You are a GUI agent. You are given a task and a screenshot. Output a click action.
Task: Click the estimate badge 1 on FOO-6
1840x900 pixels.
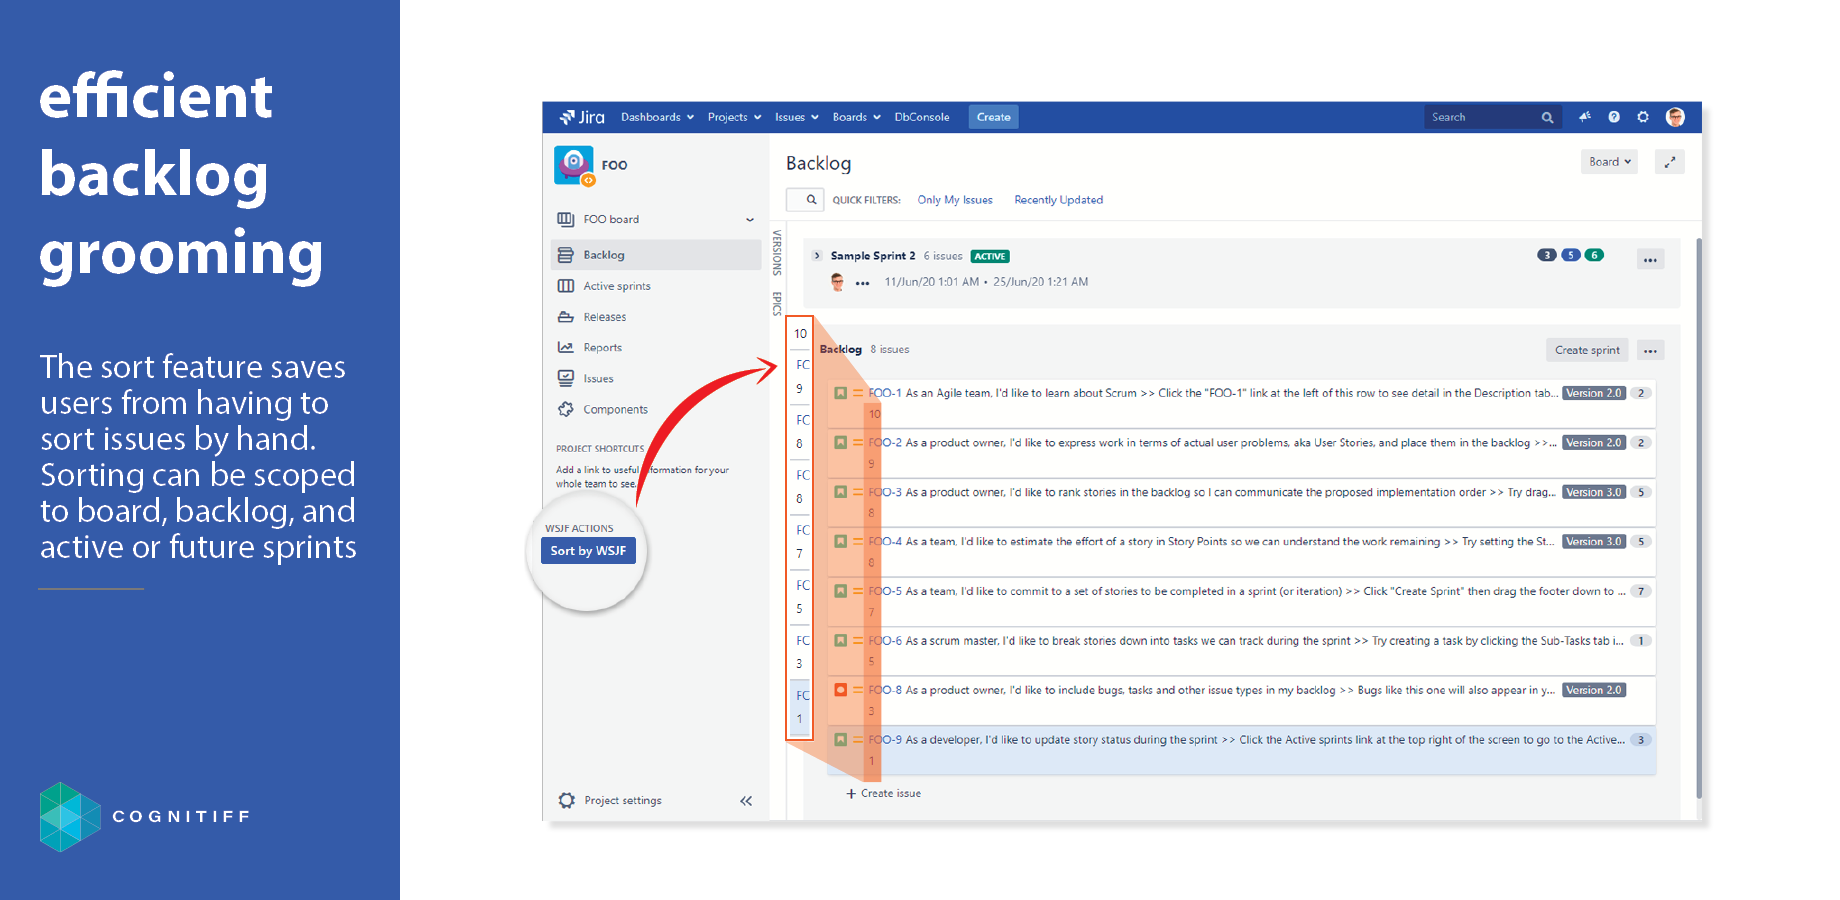point(1641,641)
